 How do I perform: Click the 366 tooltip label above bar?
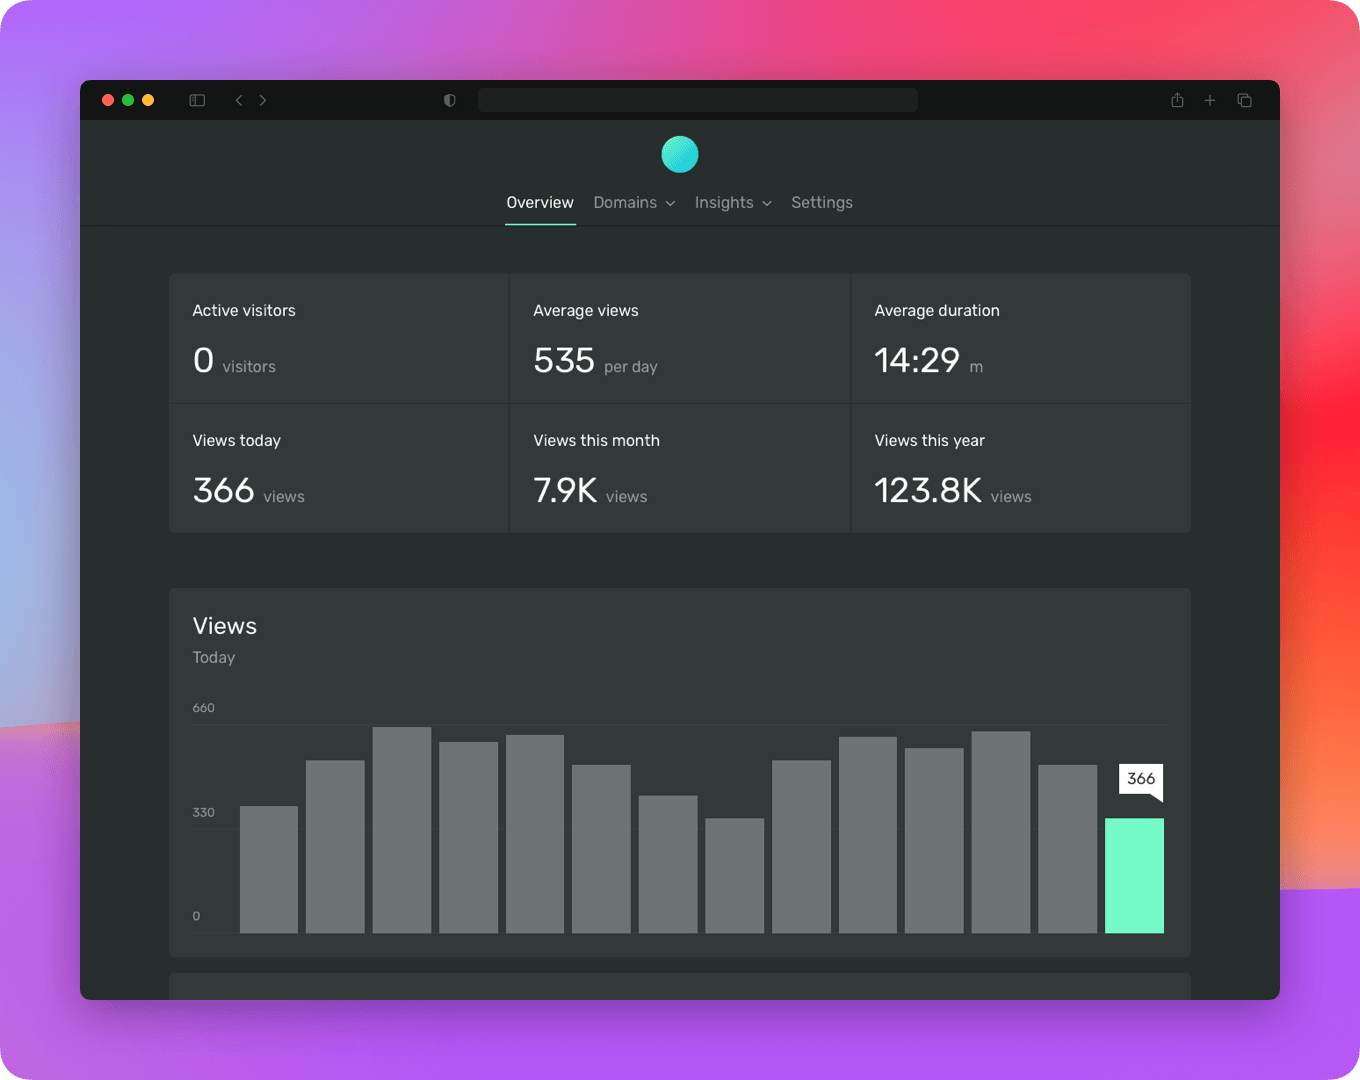click(x=1141, y=779)
